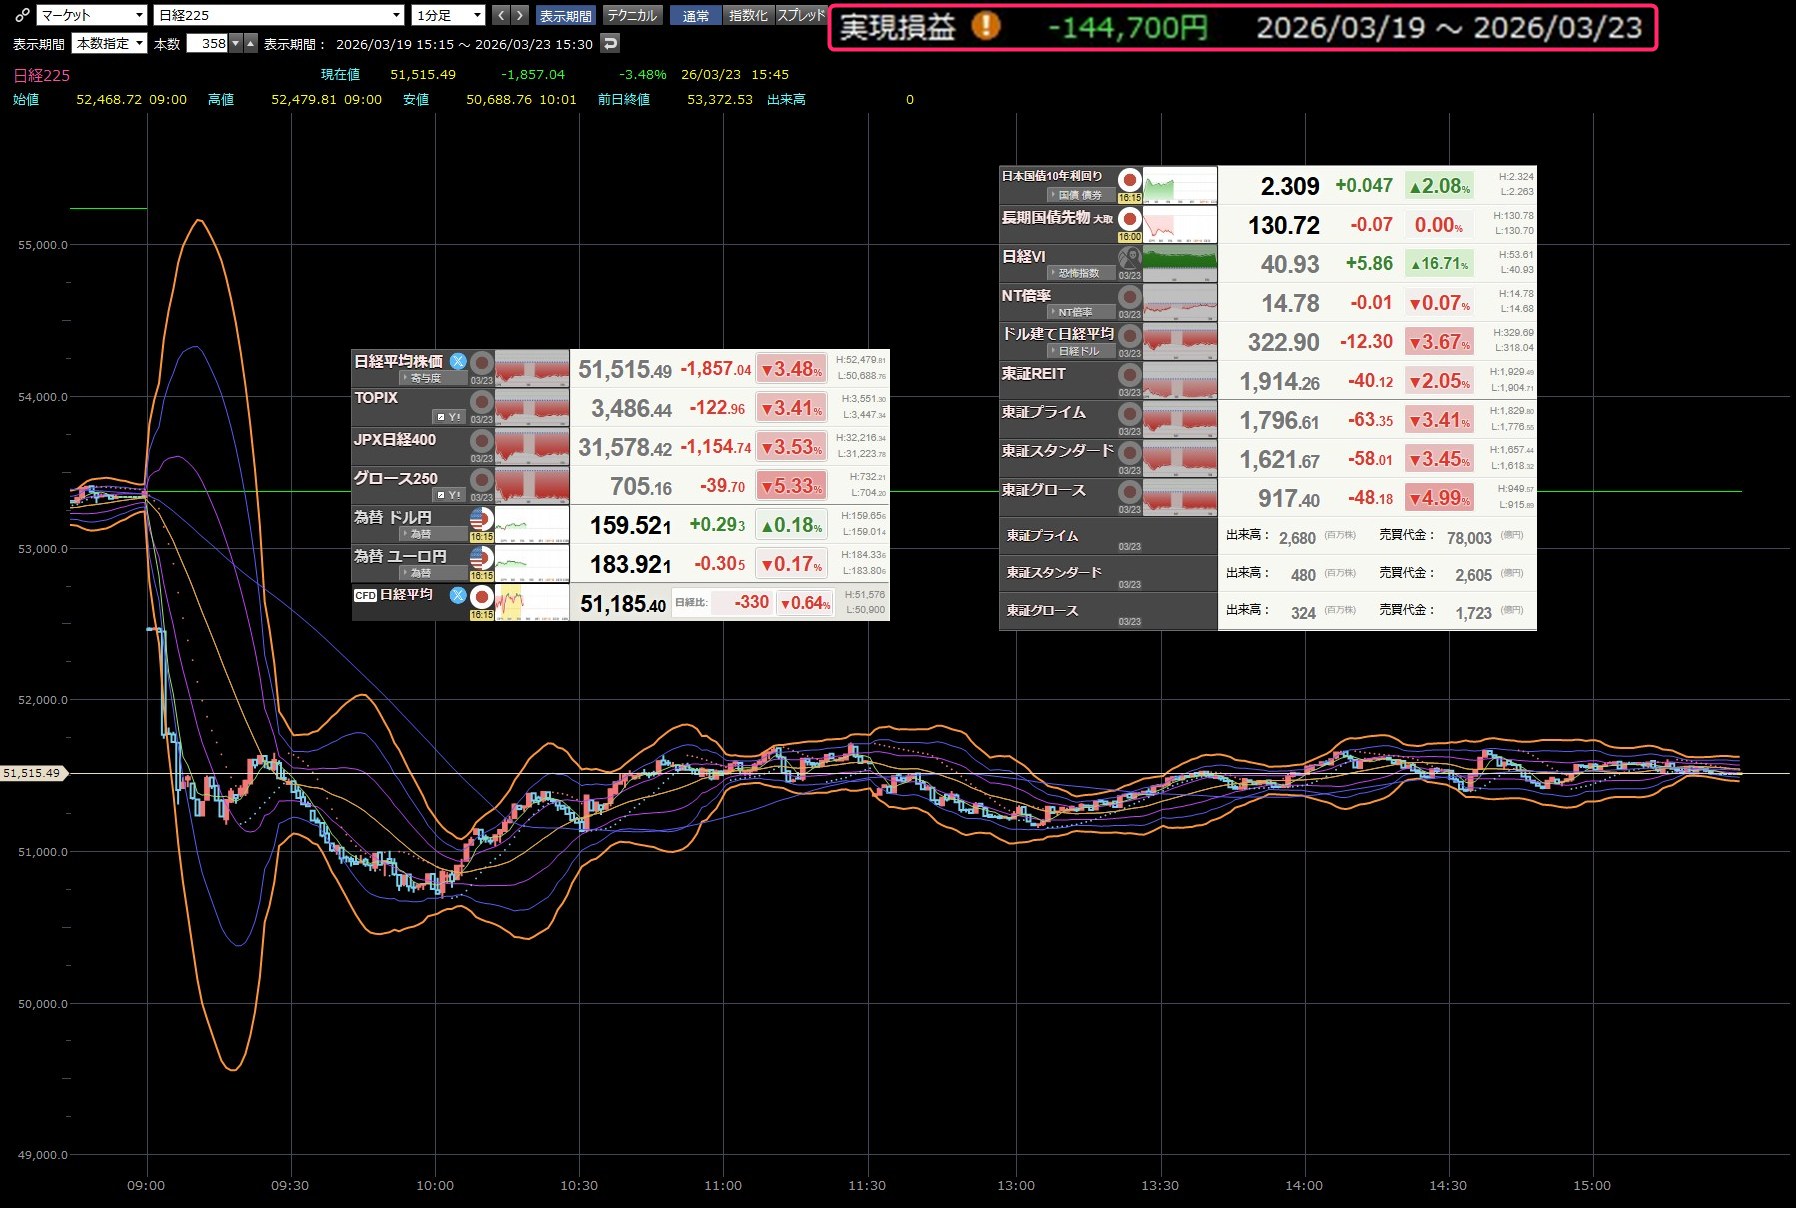Viewport: 1796px width, 1208px height.
Task: Select the 通常 display mode
Action: [x=695, y=15]
